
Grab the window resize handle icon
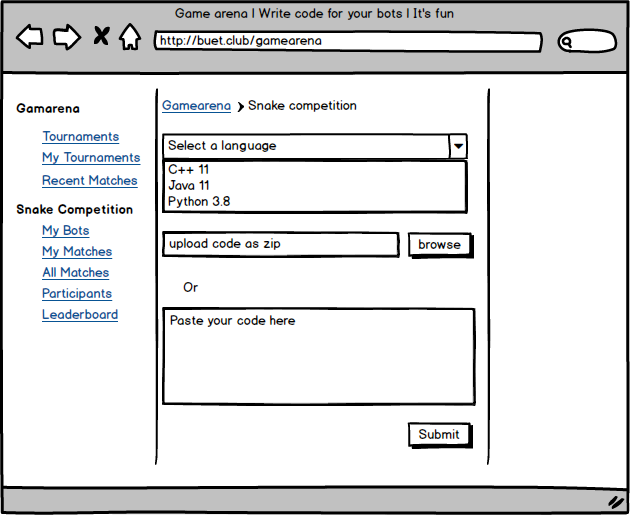click(616, 501)
